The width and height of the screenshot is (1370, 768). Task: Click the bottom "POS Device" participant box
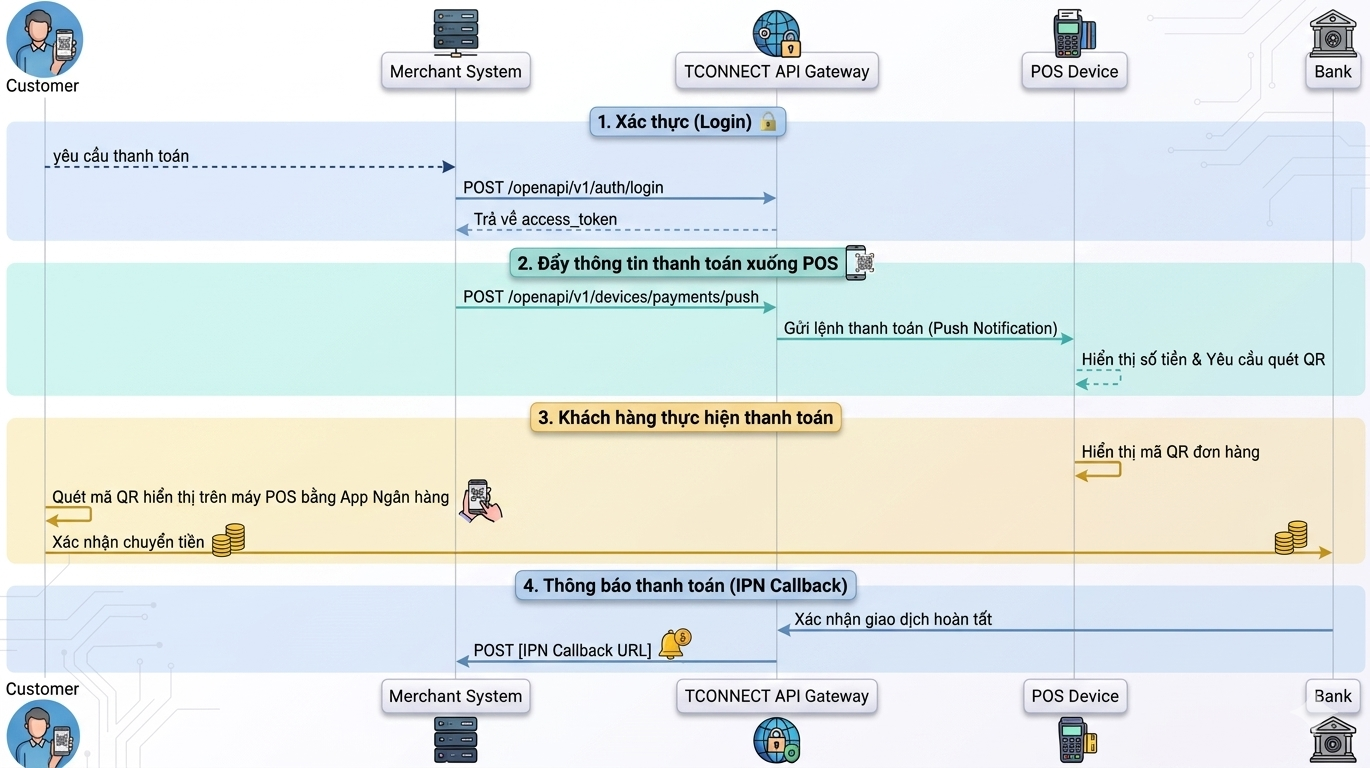pos(1075,696)
